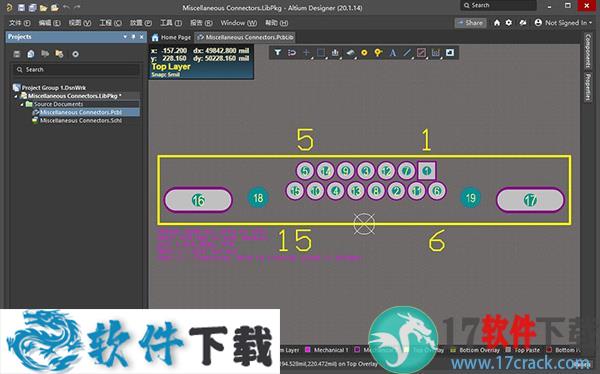Viewport: 600px width, 374px height.
Task: Click the Top Paste gray color swatch
Action: [x=508, y=350]
